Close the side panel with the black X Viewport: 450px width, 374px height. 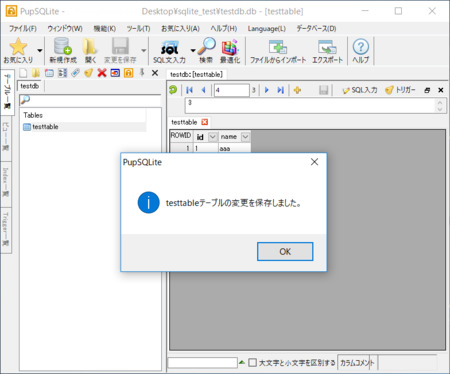click(155, 73)
